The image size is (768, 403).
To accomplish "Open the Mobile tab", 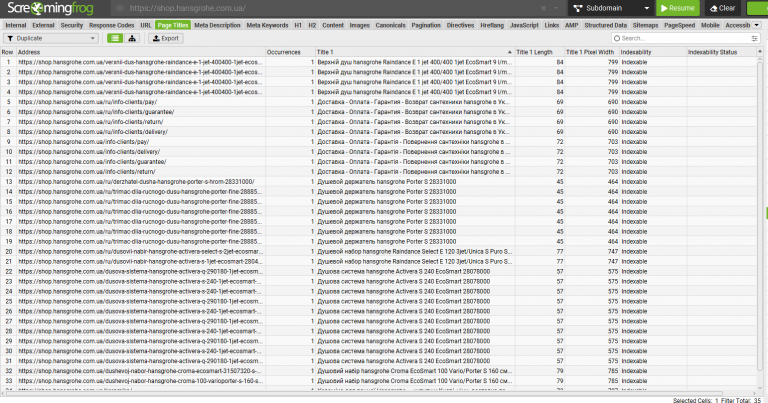I will tap(710, 25).
